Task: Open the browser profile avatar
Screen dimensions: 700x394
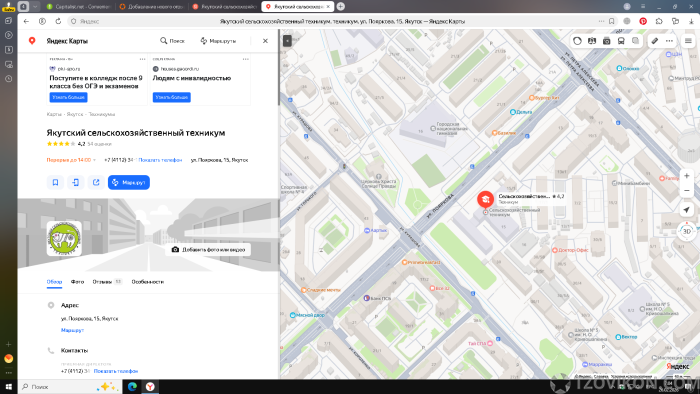Action: pyautogui.click(x=627, y=6)
